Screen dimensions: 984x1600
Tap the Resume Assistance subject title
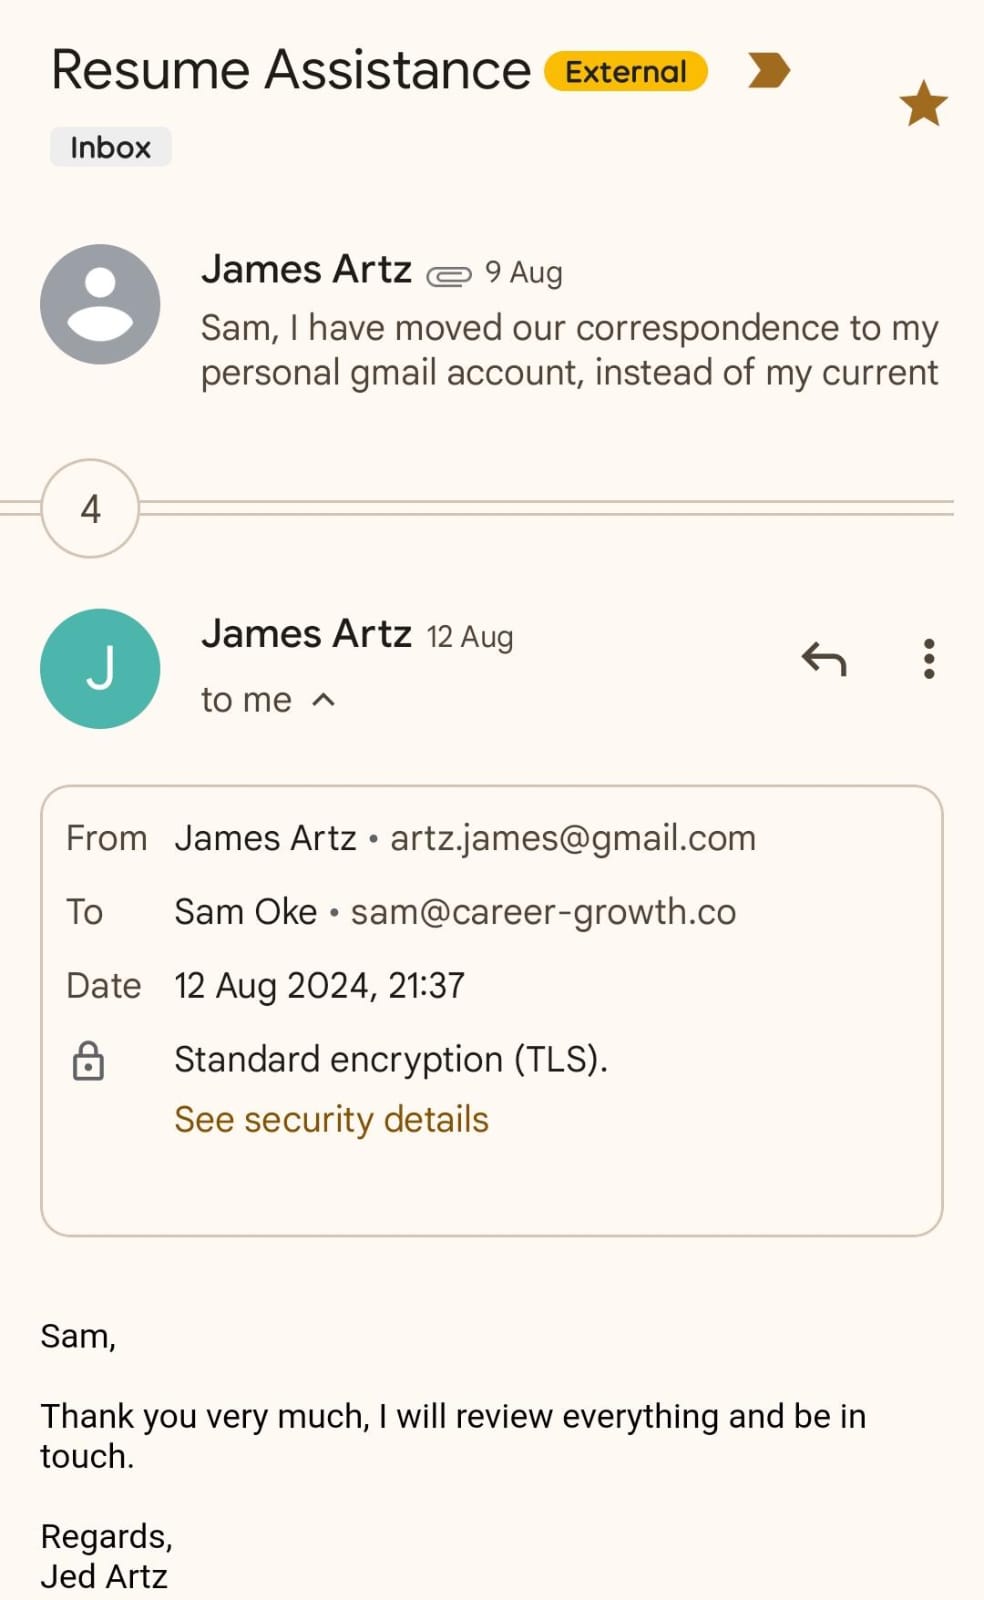pyautogui.click(x=290, y=70)
